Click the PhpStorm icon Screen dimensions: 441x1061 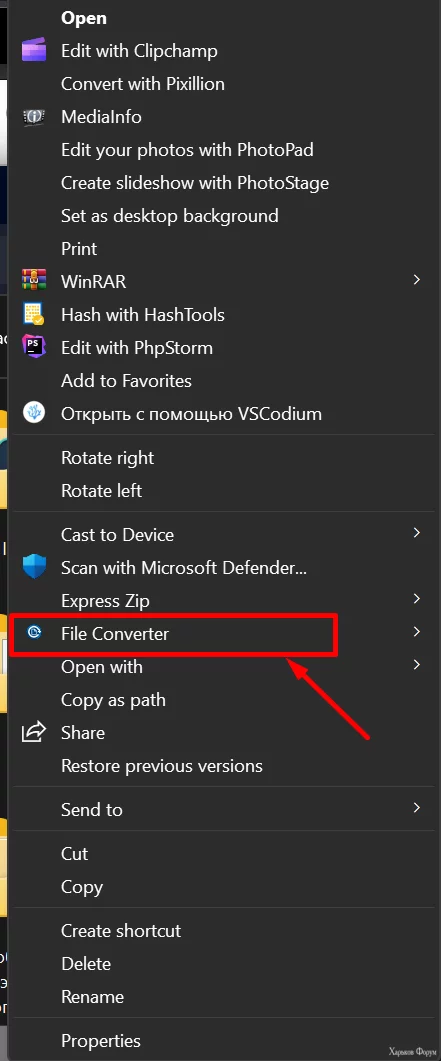[34, 347]
